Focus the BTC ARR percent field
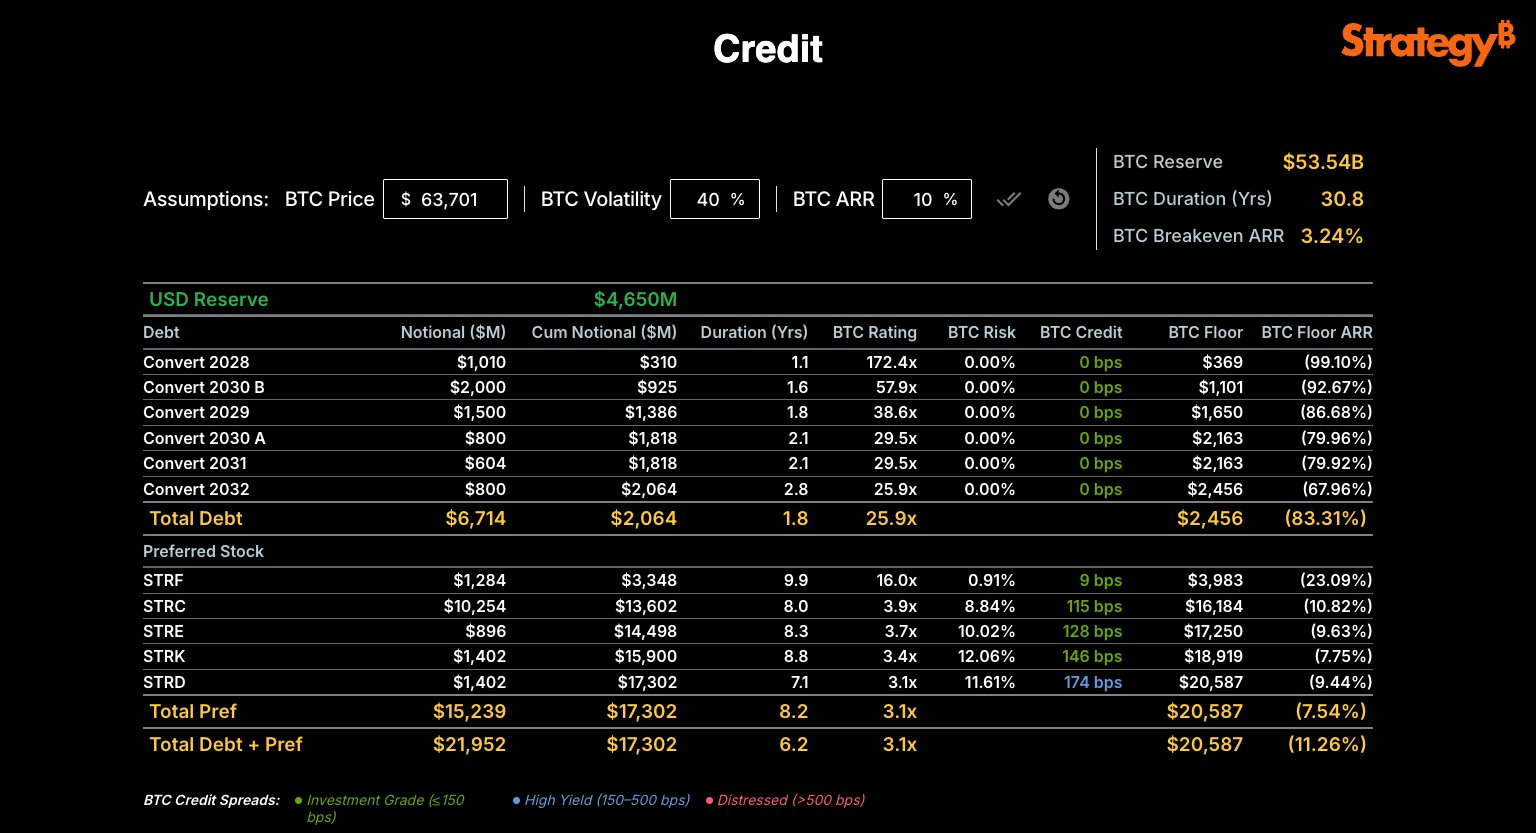The image size is (1536, 833). point(927,199)
